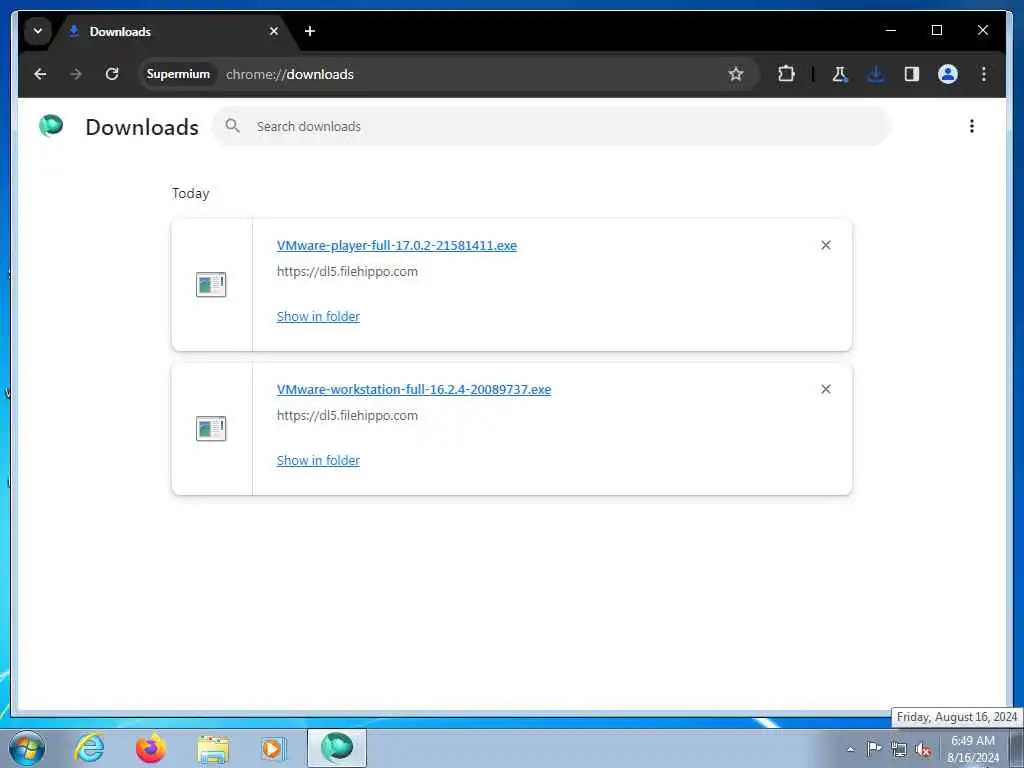Remove VMware-workstation entry from list
The height and width of the screenshot is (768, 1024).
point(825,389)
